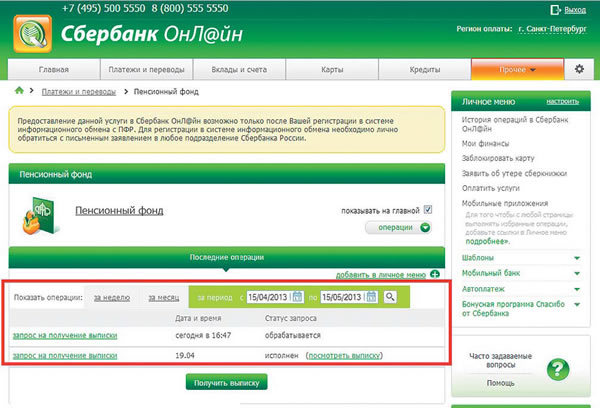Click the Пенсионный фонд service icon
600x408 pixels.
[x=41, y=215]
